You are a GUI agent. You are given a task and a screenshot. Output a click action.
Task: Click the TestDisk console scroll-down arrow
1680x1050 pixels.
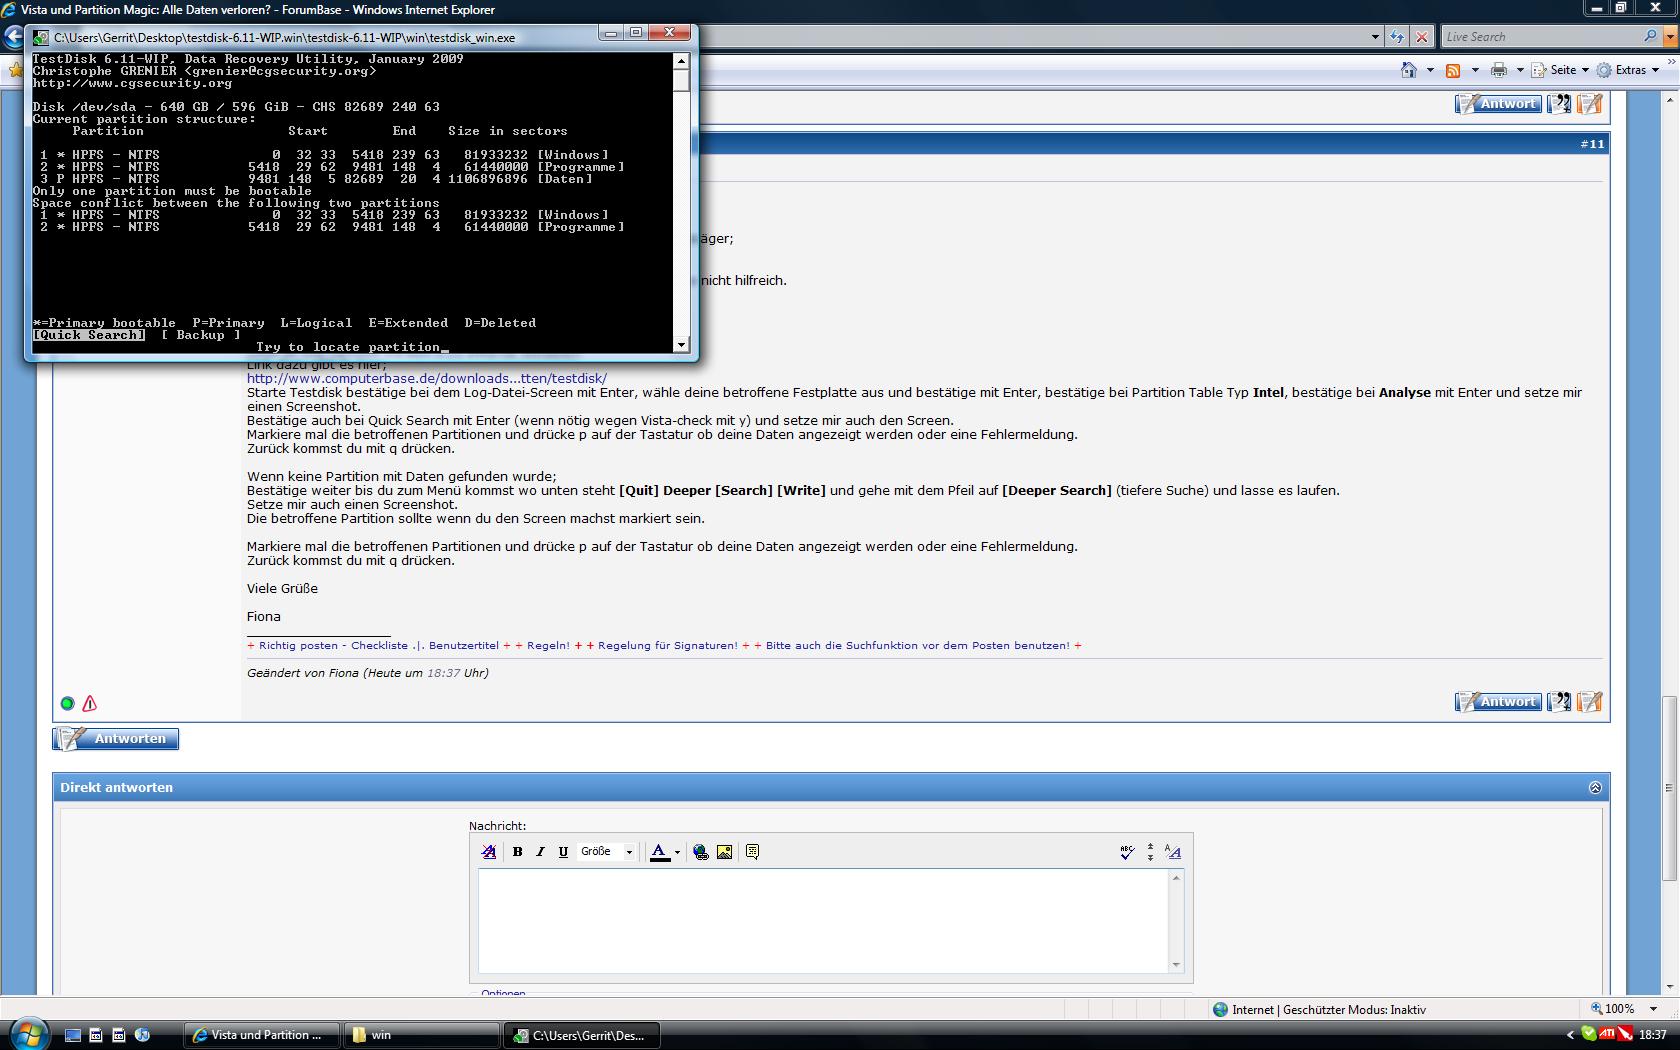(x=681, y=345)
